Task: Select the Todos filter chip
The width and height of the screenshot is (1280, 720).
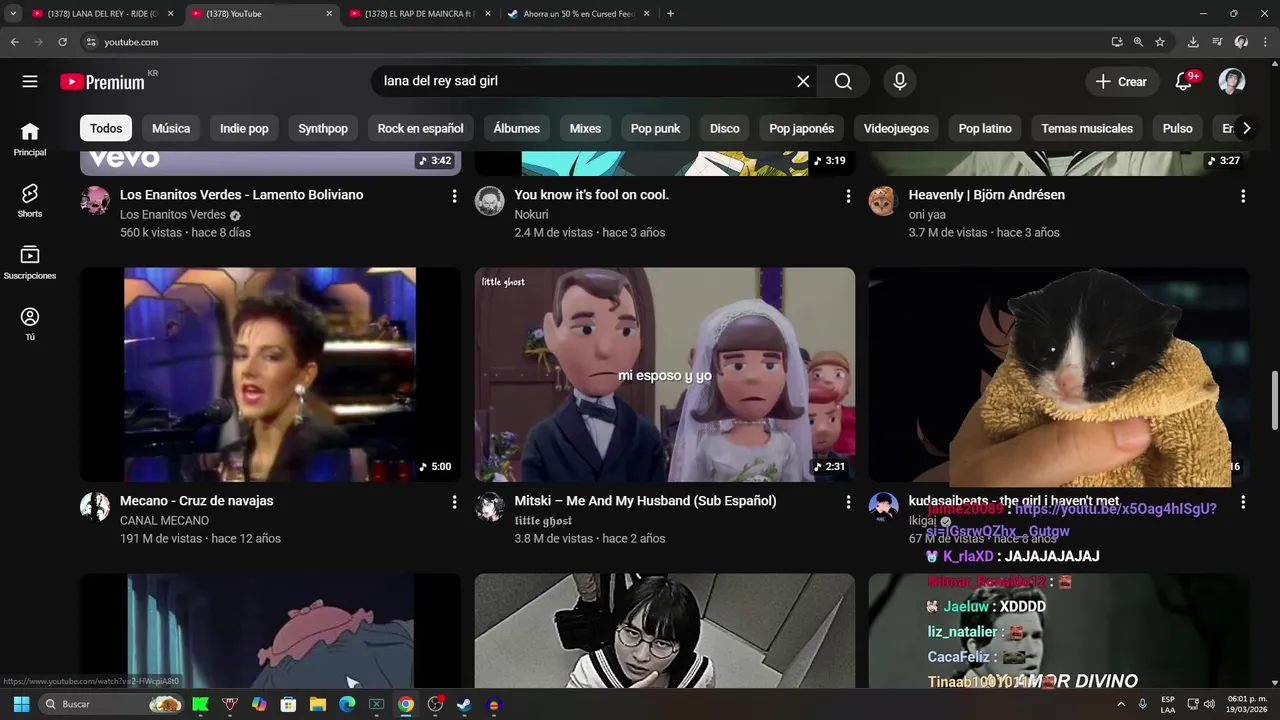Action: point(106,128)
